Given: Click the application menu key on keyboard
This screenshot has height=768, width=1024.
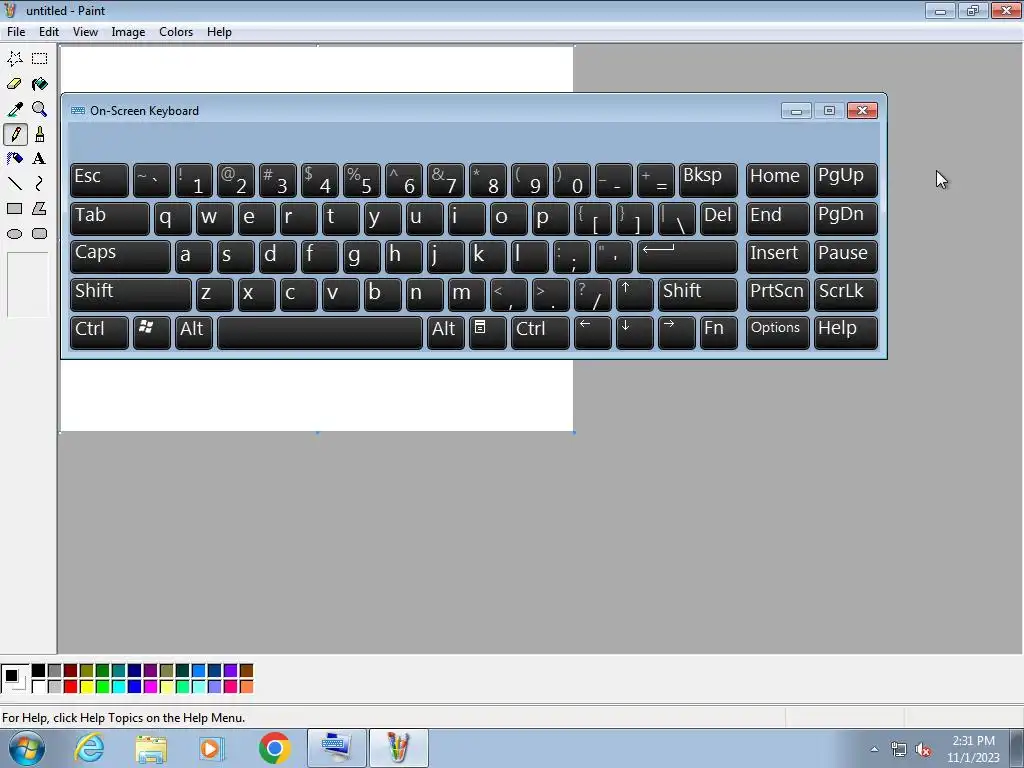Looking at the screenshot, I should click(x=487, y=332).
